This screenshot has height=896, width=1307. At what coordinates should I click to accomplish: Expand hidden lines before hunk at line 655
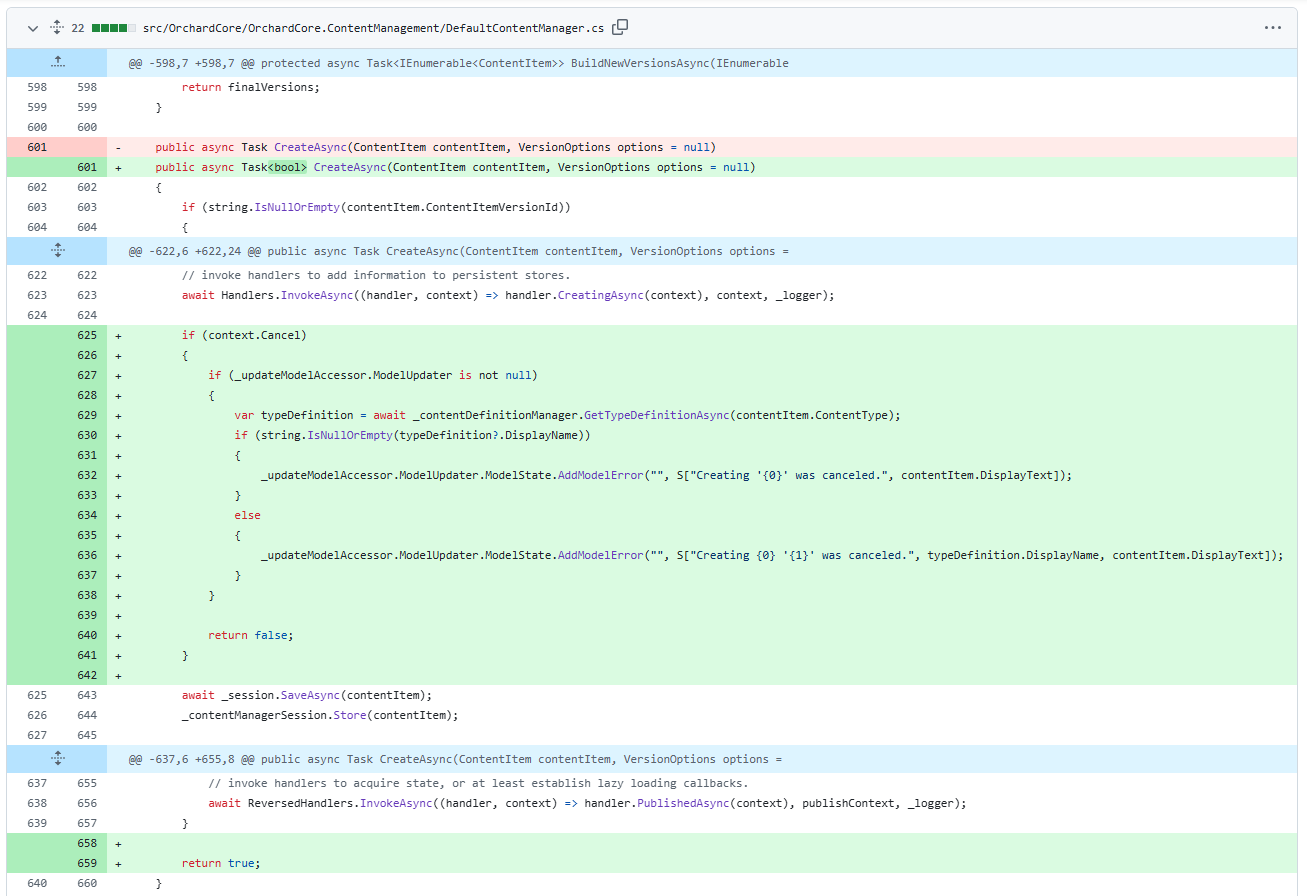point(57,759)
